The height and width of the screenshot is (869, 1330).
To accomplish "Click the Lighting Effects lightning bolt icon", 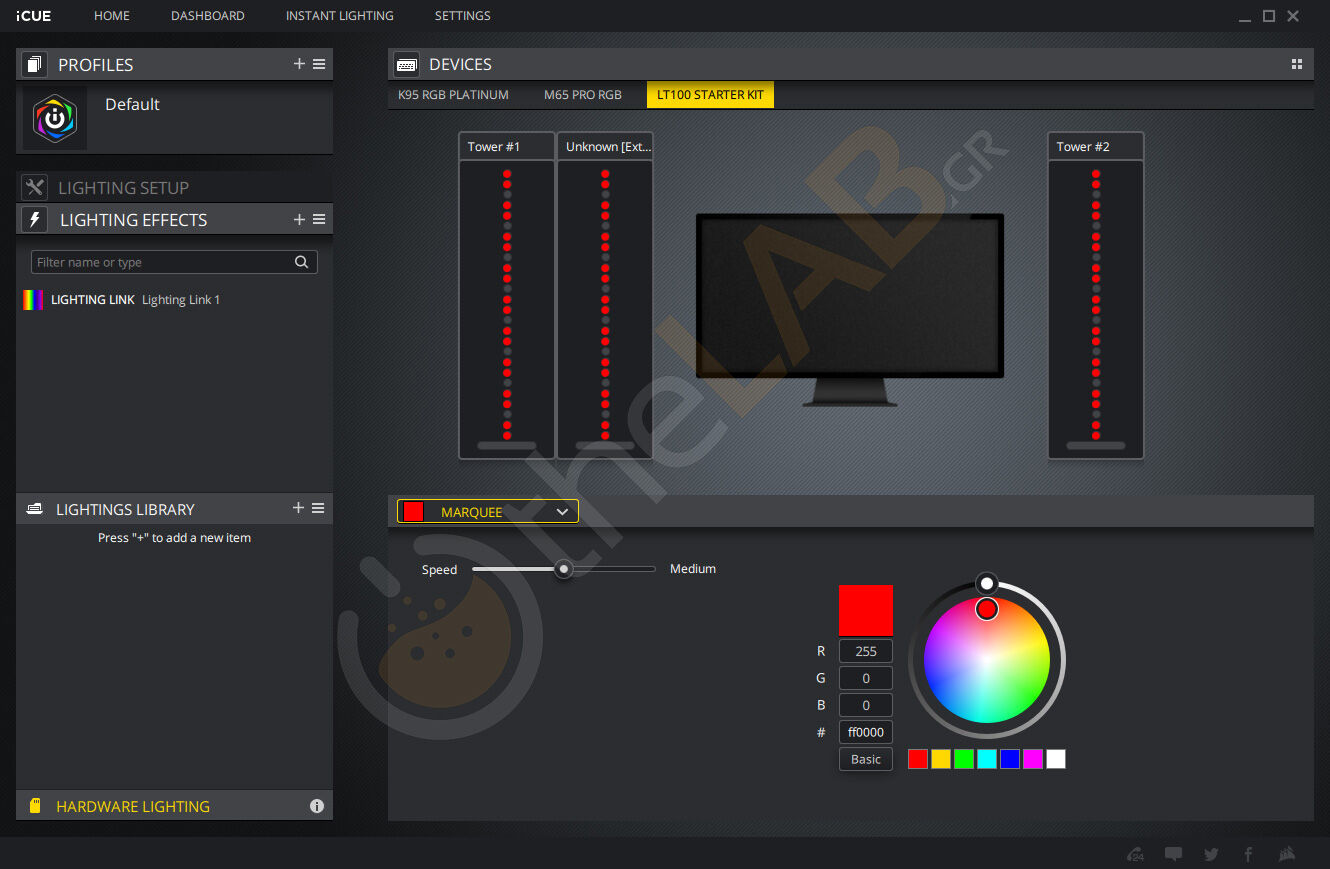I will [34, 219].
